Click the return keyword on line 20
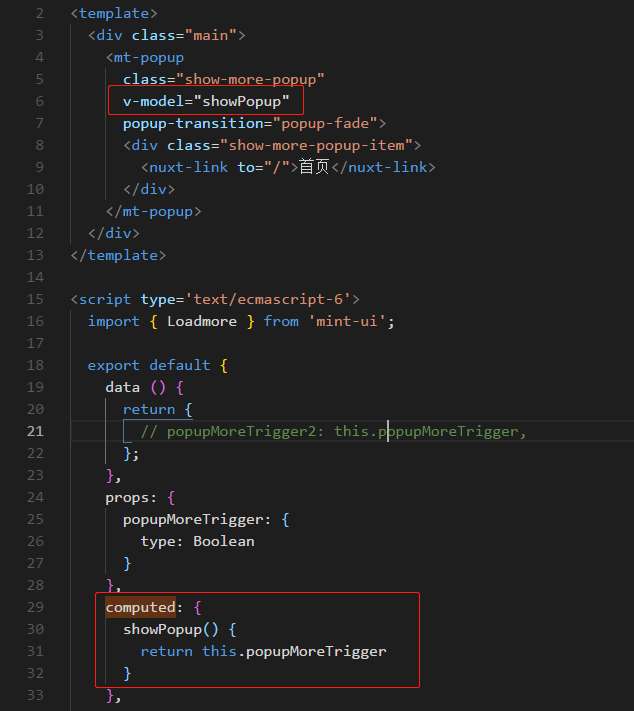Image resolution: width=634 pixels, height=711 pixels. 149,409
